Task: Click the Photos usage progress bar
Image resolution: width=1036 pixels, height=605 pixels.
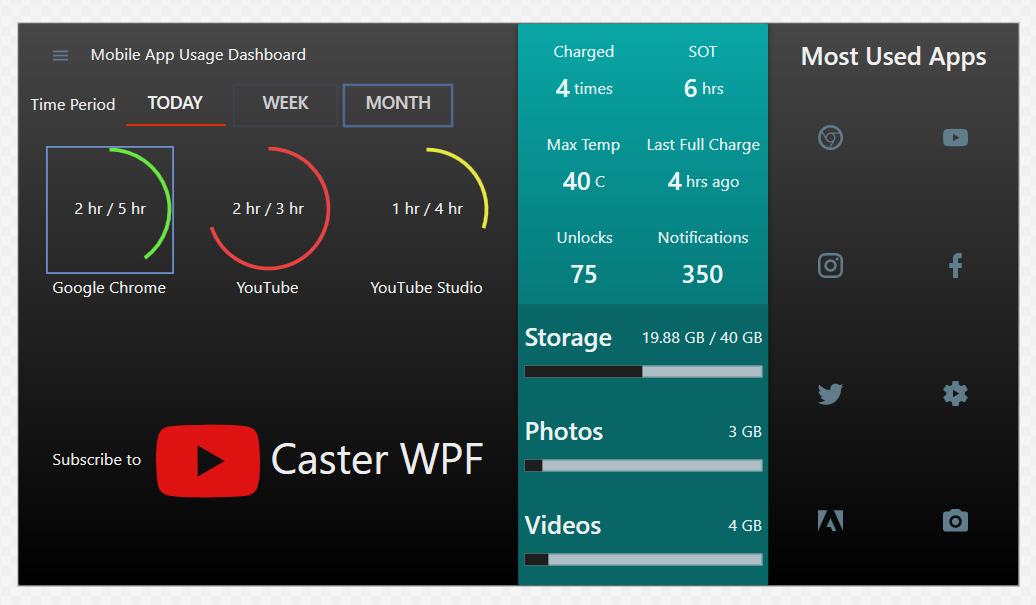Action: coord(643,466)
